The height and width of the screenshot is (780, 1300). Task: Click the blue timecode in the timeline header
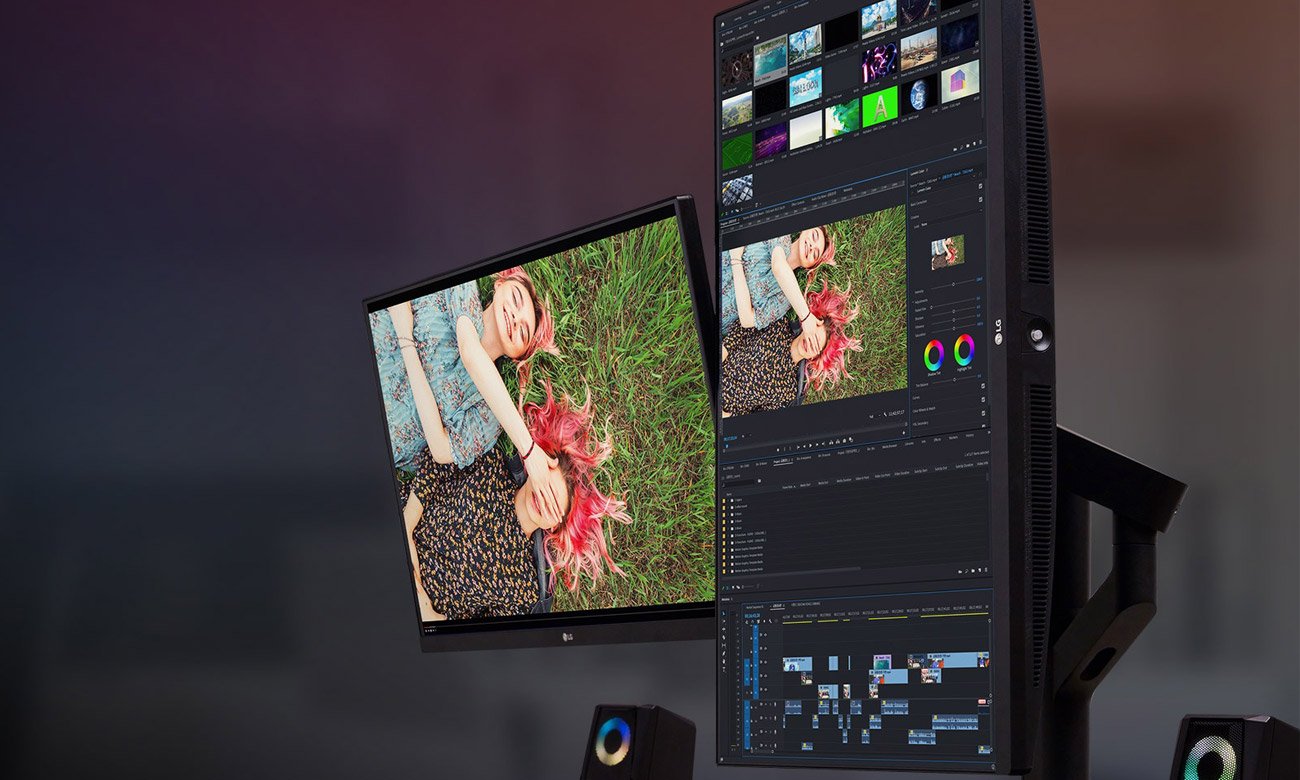pyautogui.click(x=752, y=616)
